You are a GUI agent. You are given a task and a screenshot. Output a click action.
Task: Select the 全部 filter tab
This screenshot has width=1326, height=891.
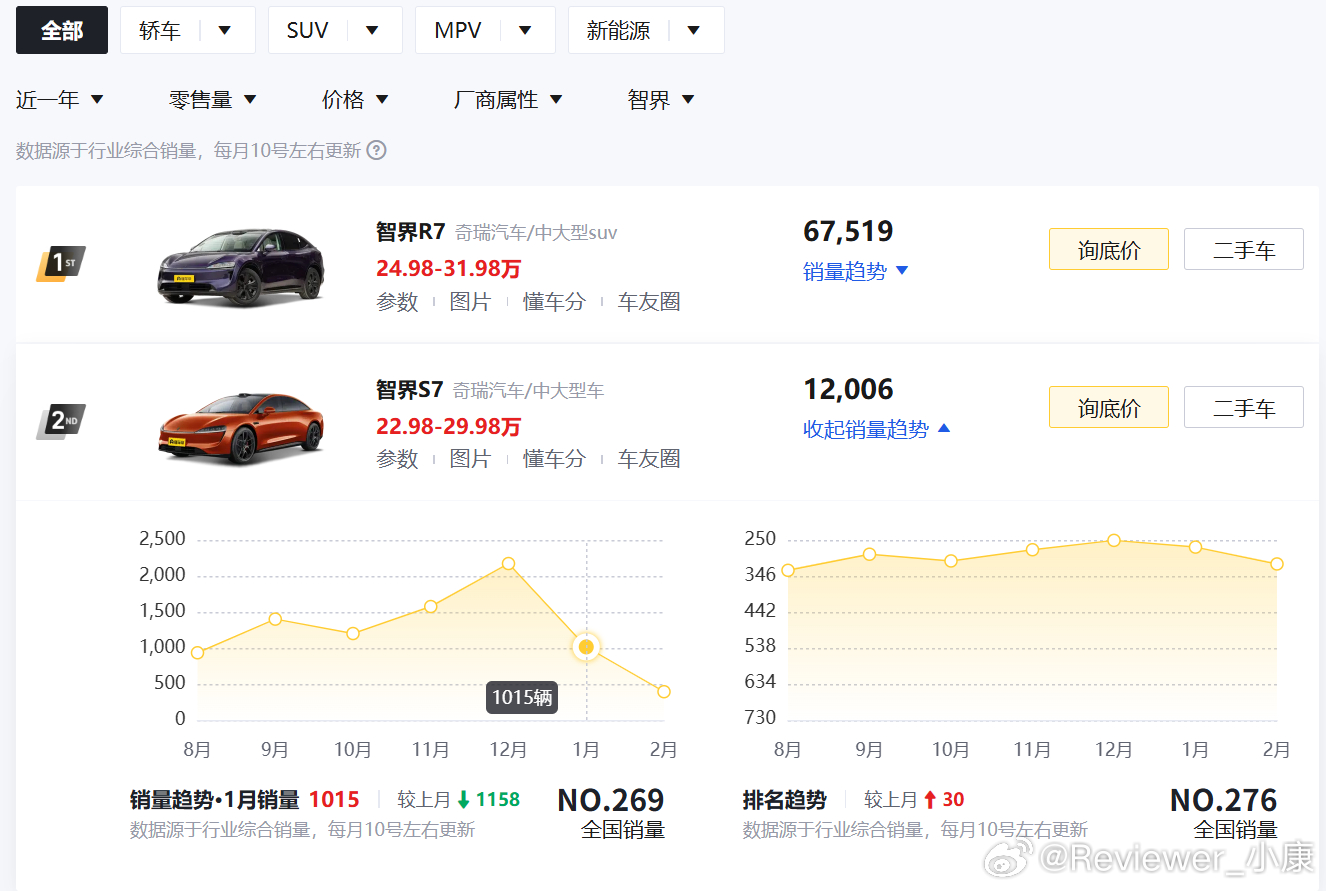tap(61, 30)
